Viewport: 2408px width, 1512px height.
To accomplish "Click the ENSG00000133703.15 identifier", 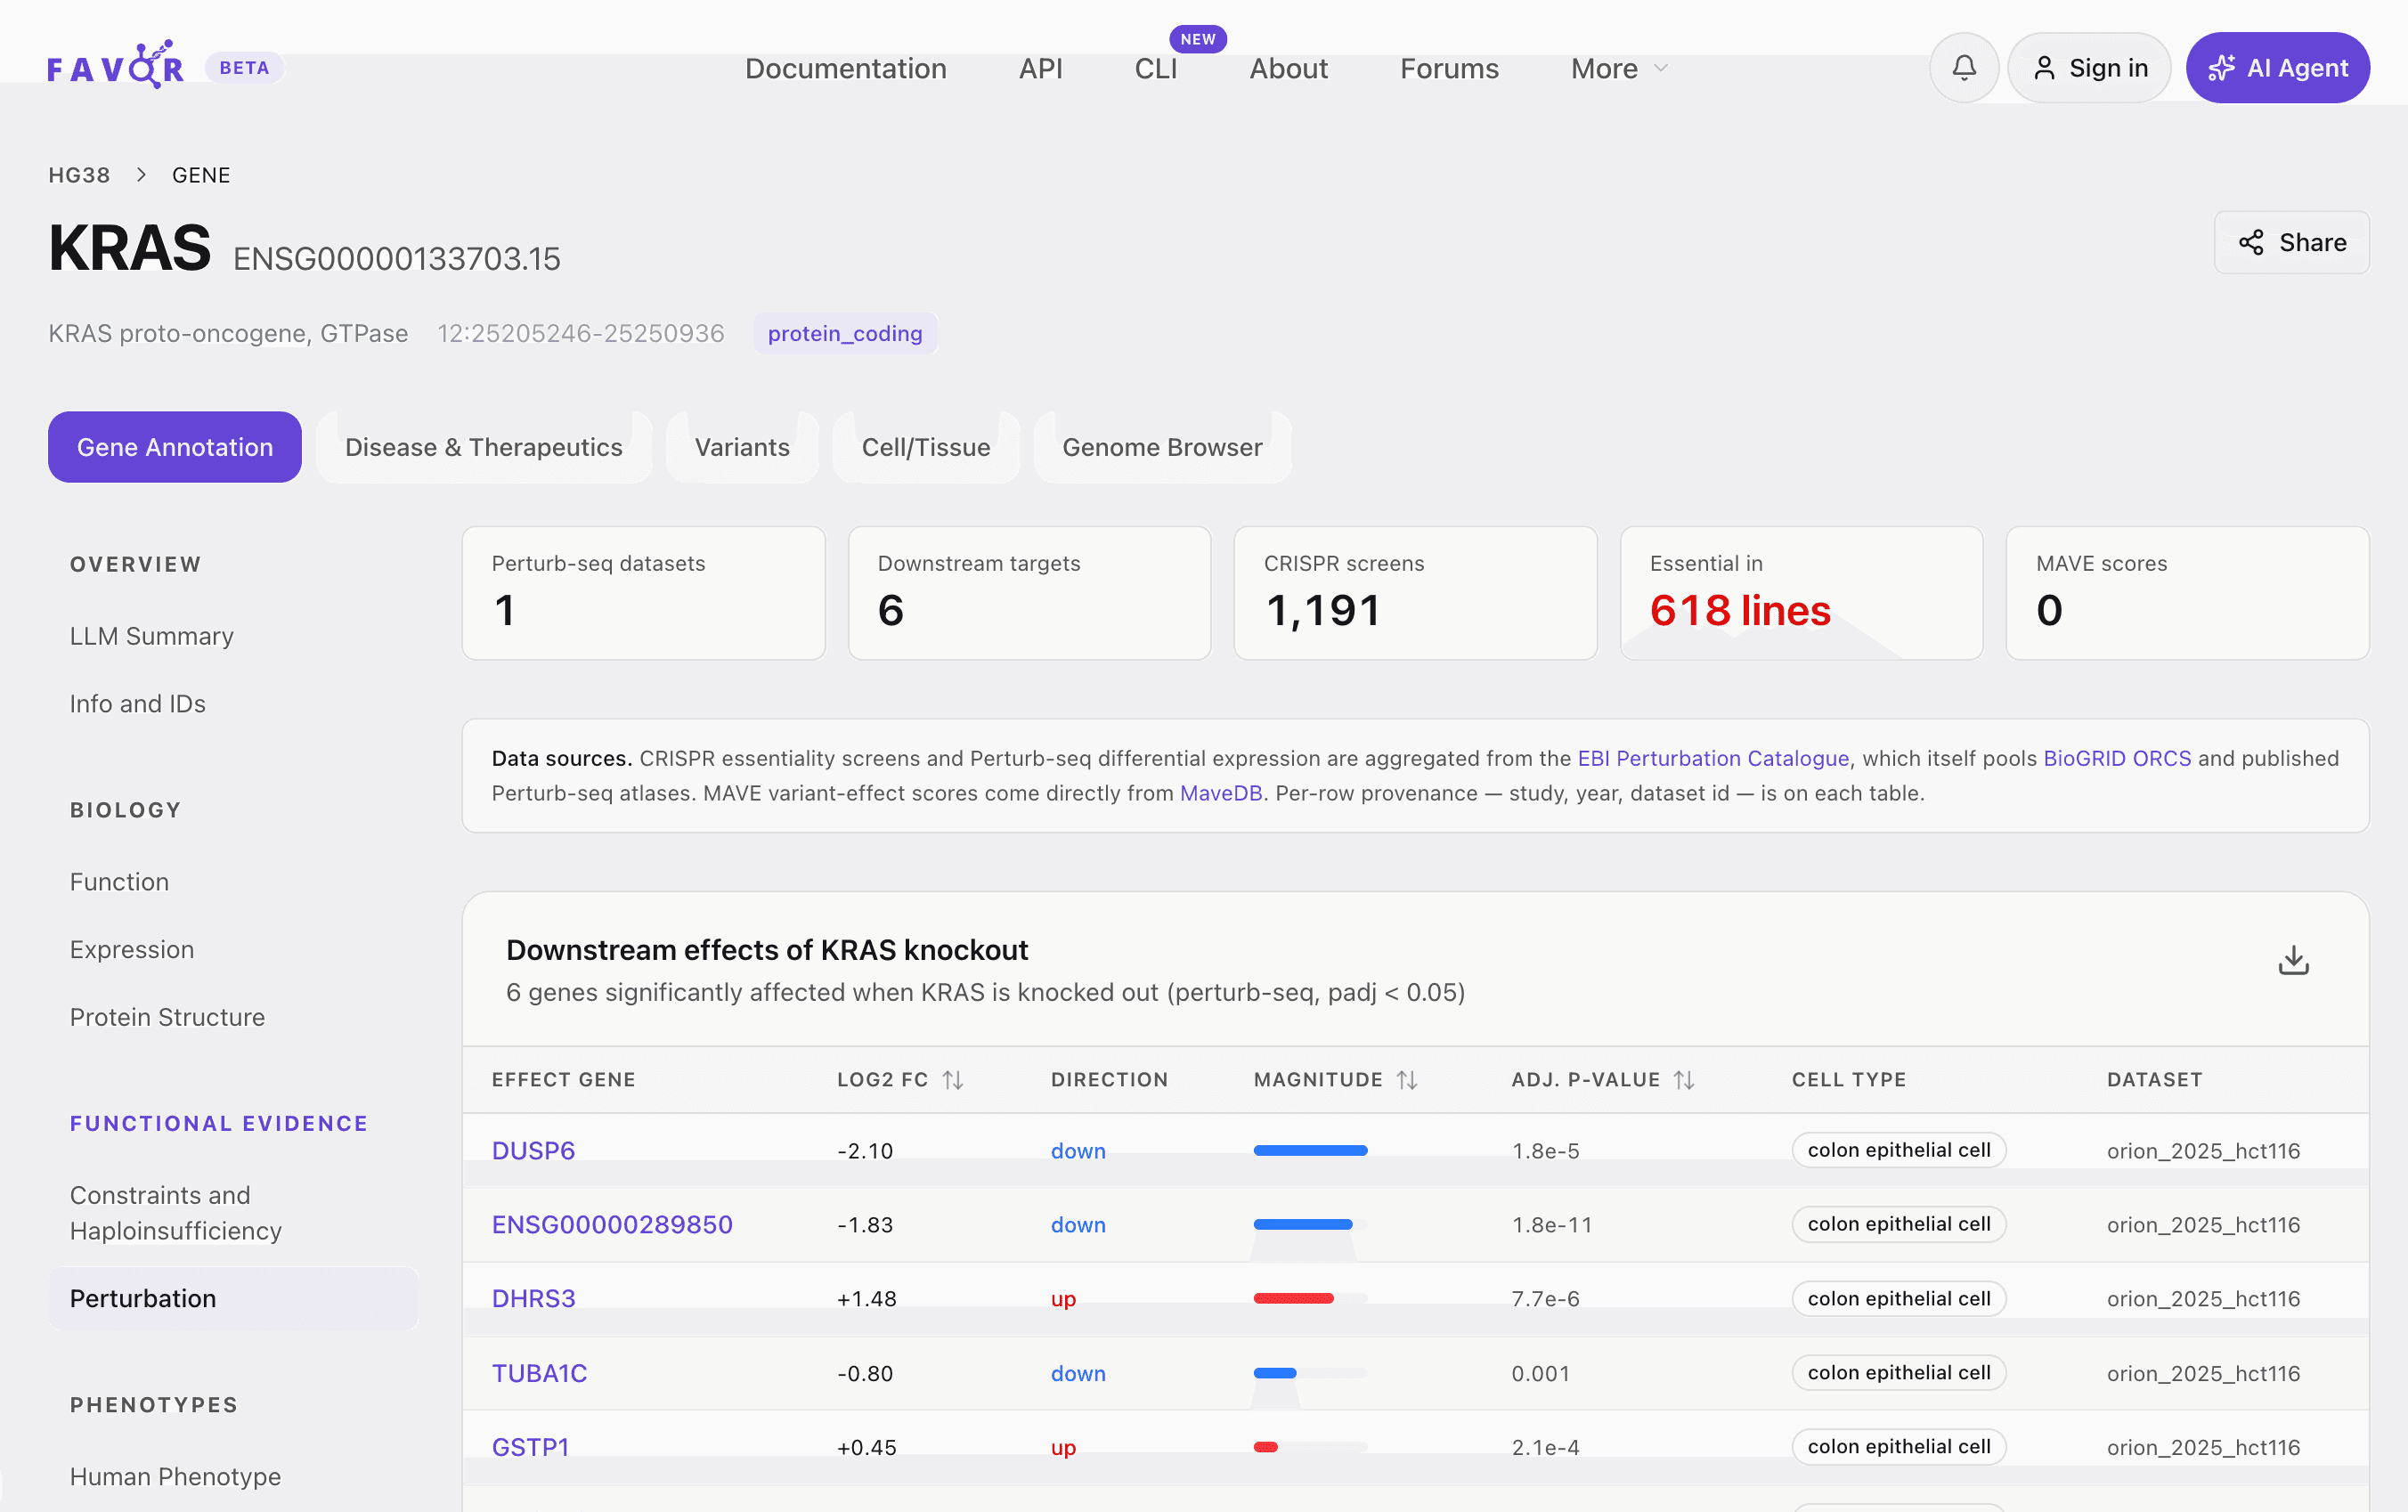I will 396,259.
